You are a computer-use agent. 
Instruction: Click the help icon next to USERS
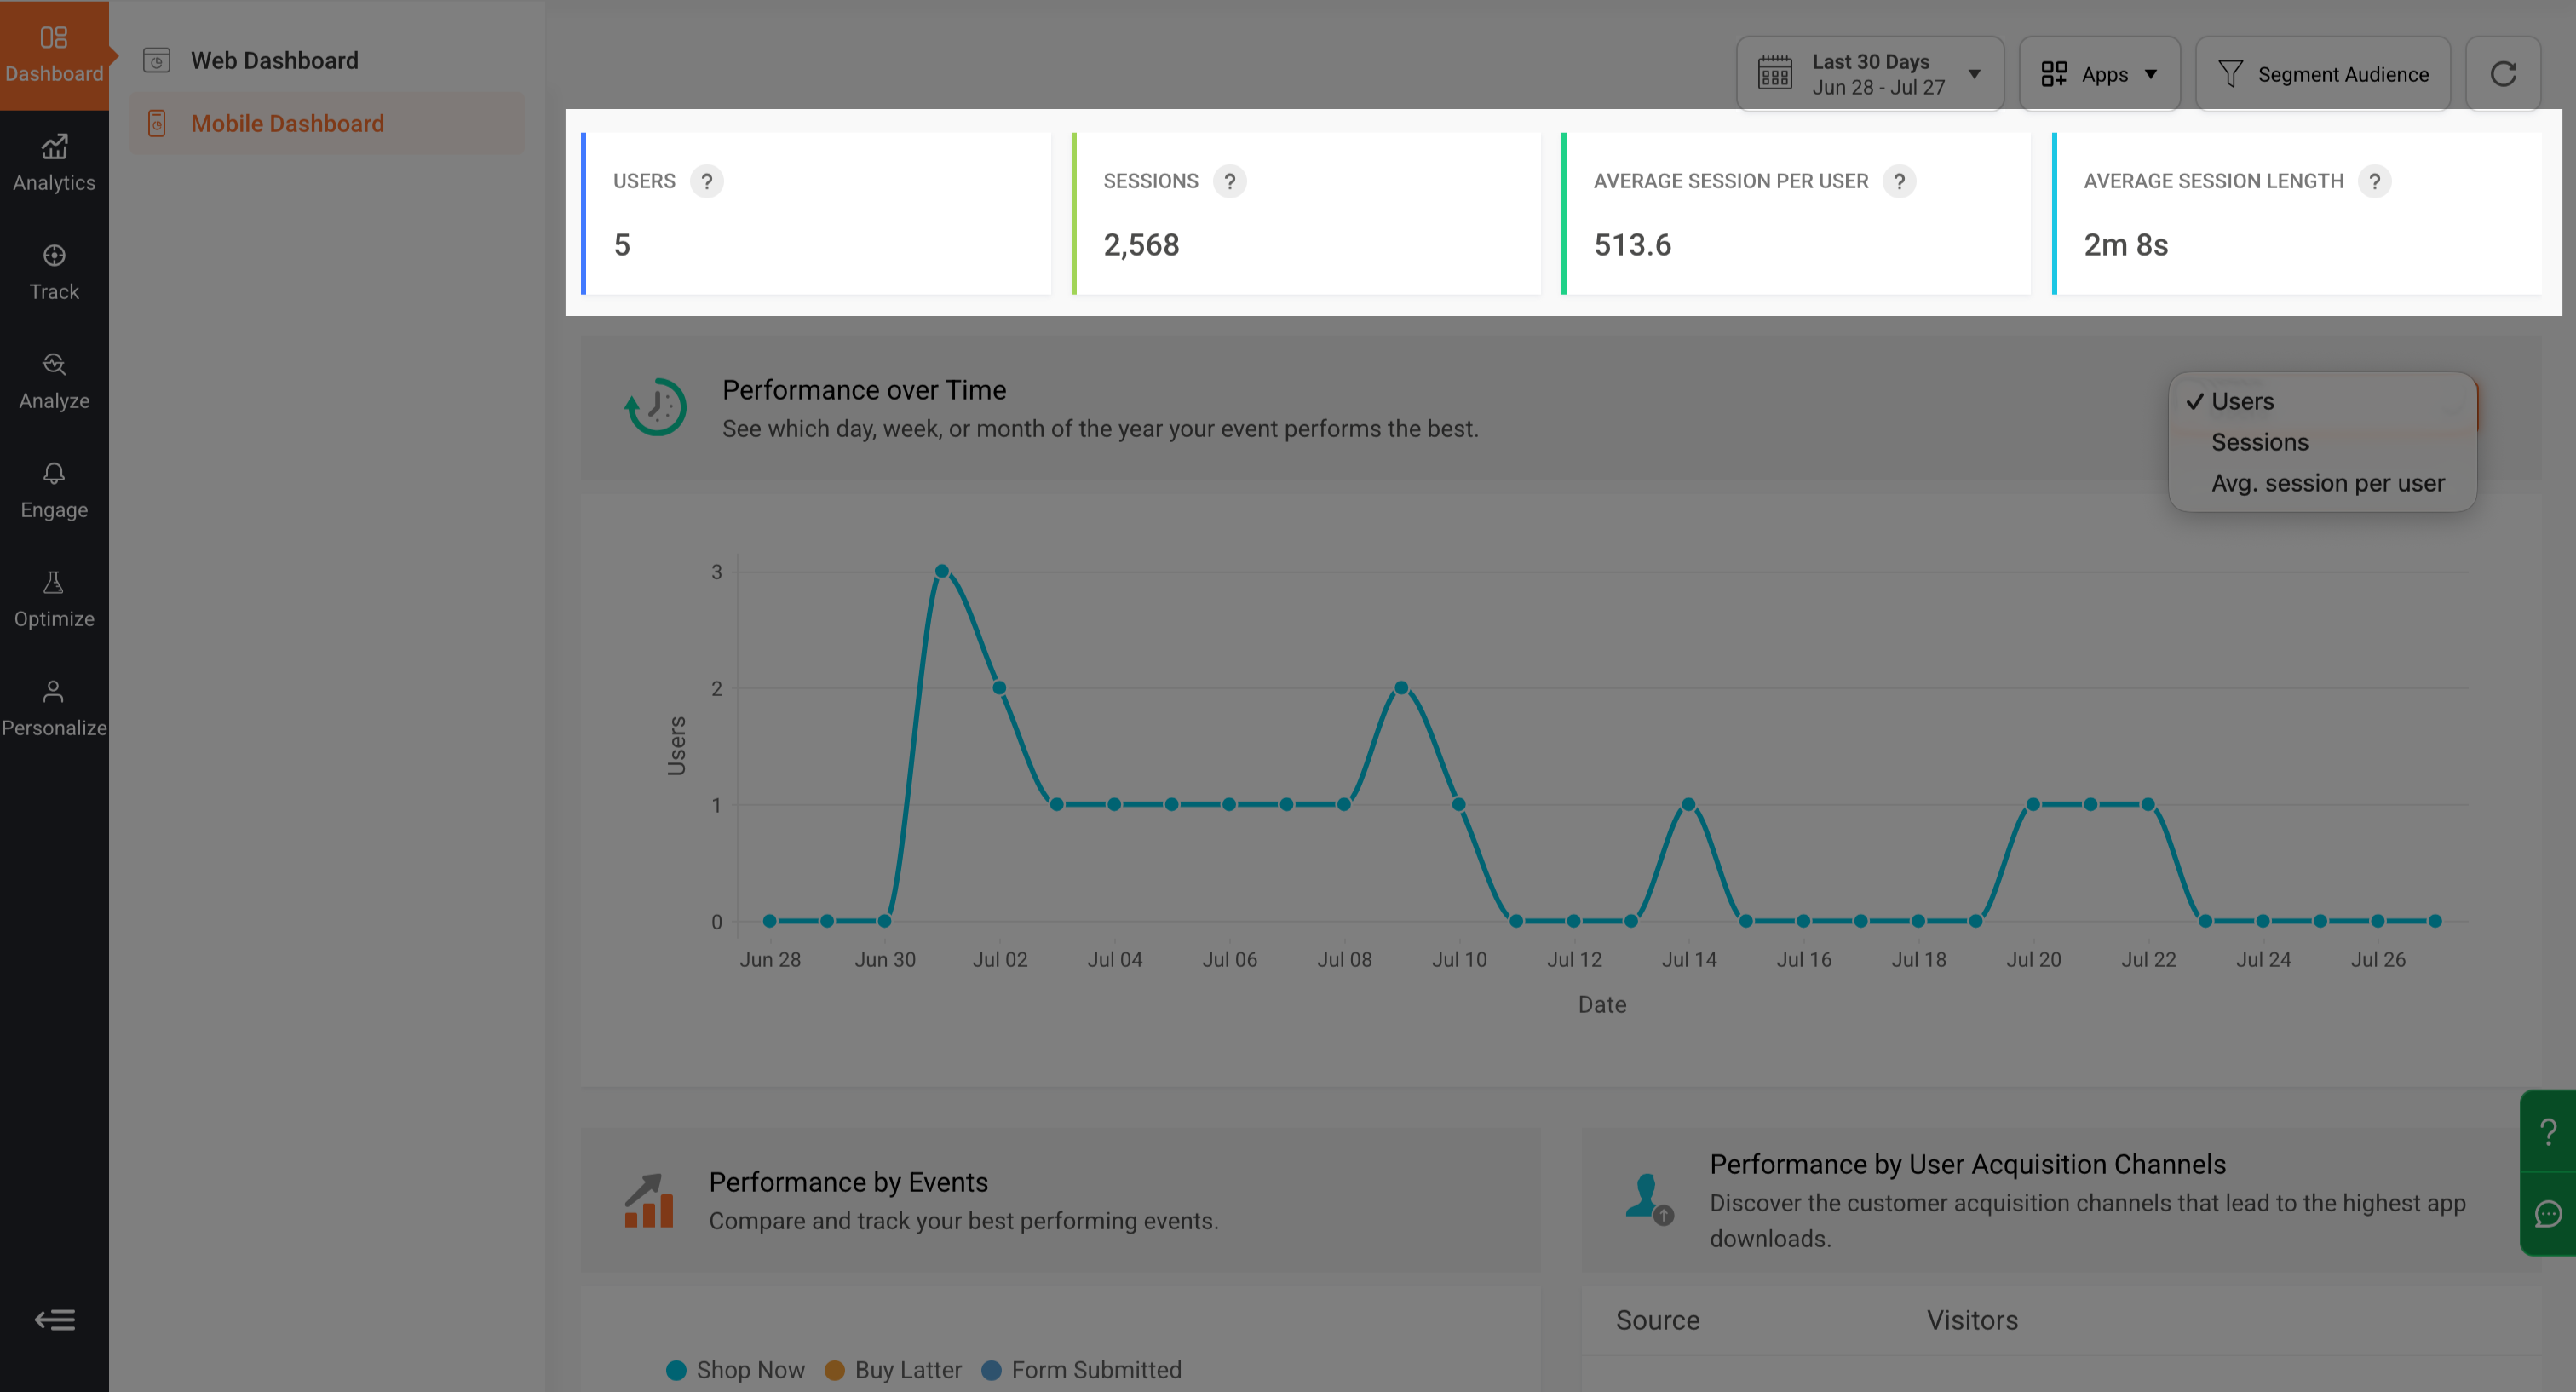click(707, 181)
